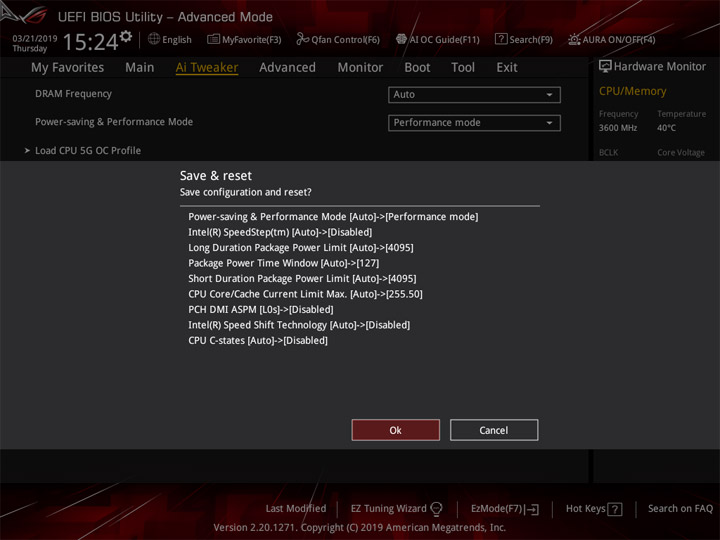Click the PCH DMI ASPM change line
The height and width of the screenshot is (540, 720).
point(261,309)
